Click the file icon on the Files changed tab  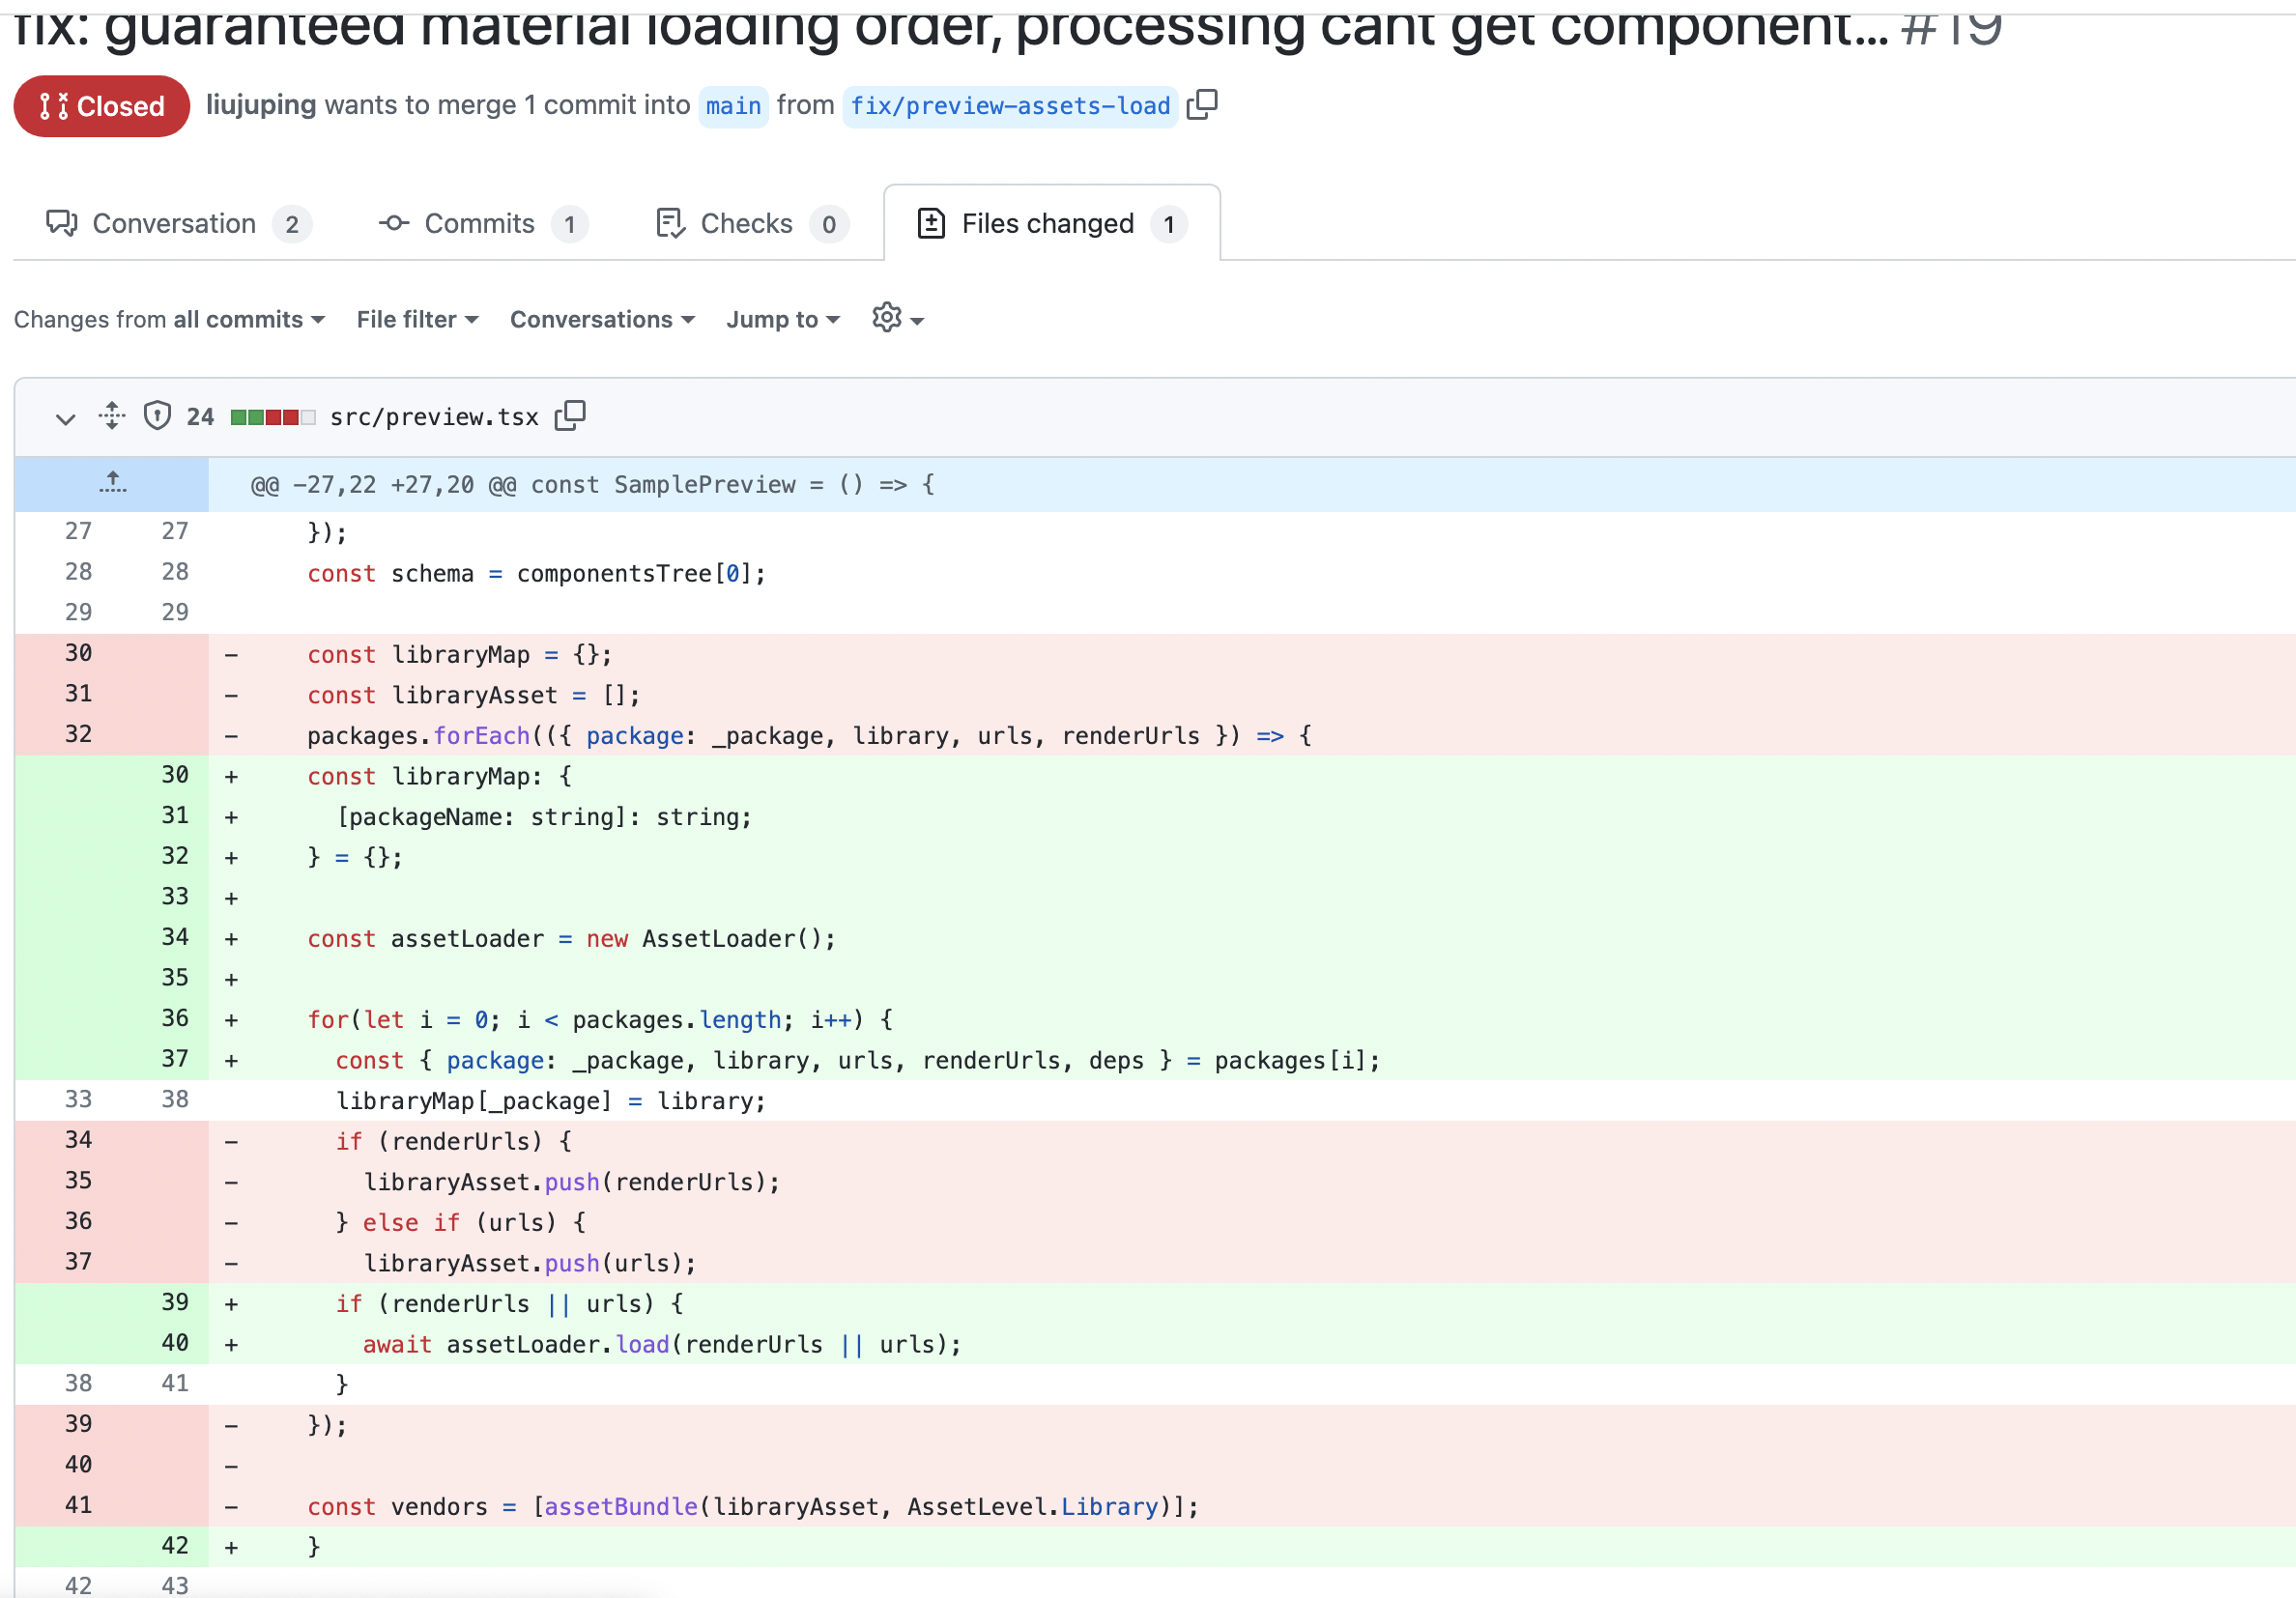pos(932,223)
